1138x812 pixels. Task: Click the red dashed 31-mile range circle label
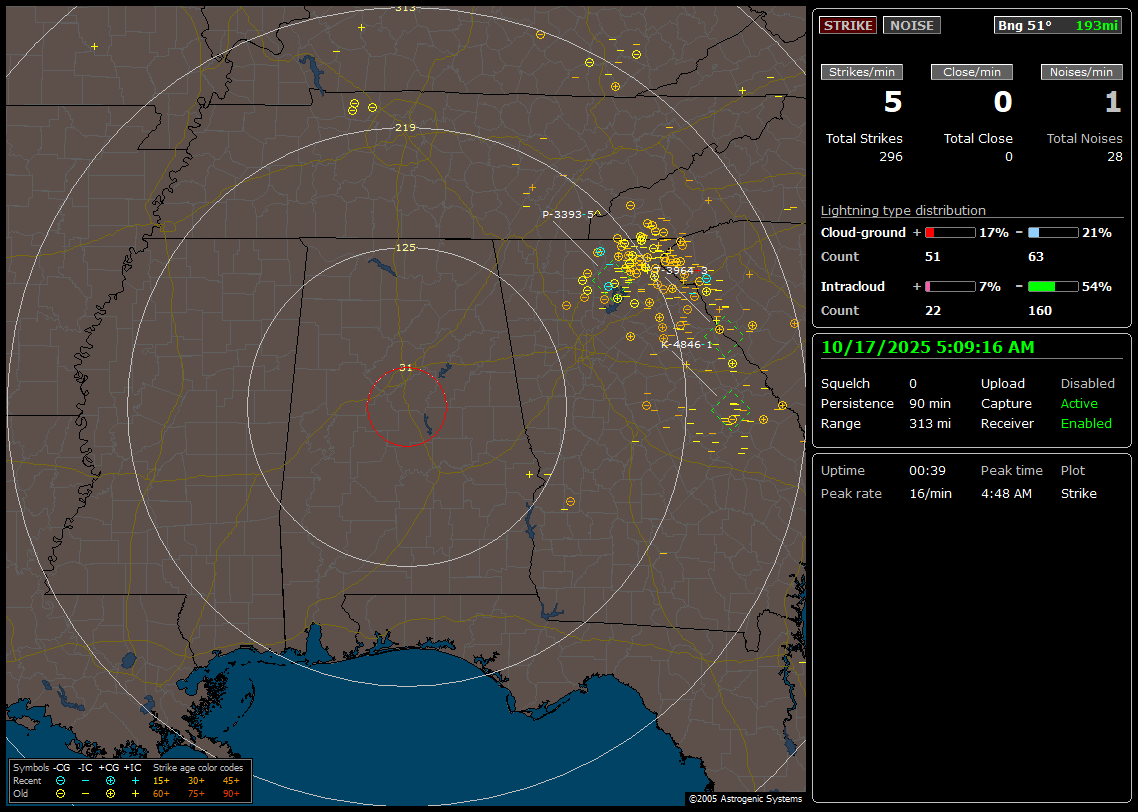click(406, 367)
